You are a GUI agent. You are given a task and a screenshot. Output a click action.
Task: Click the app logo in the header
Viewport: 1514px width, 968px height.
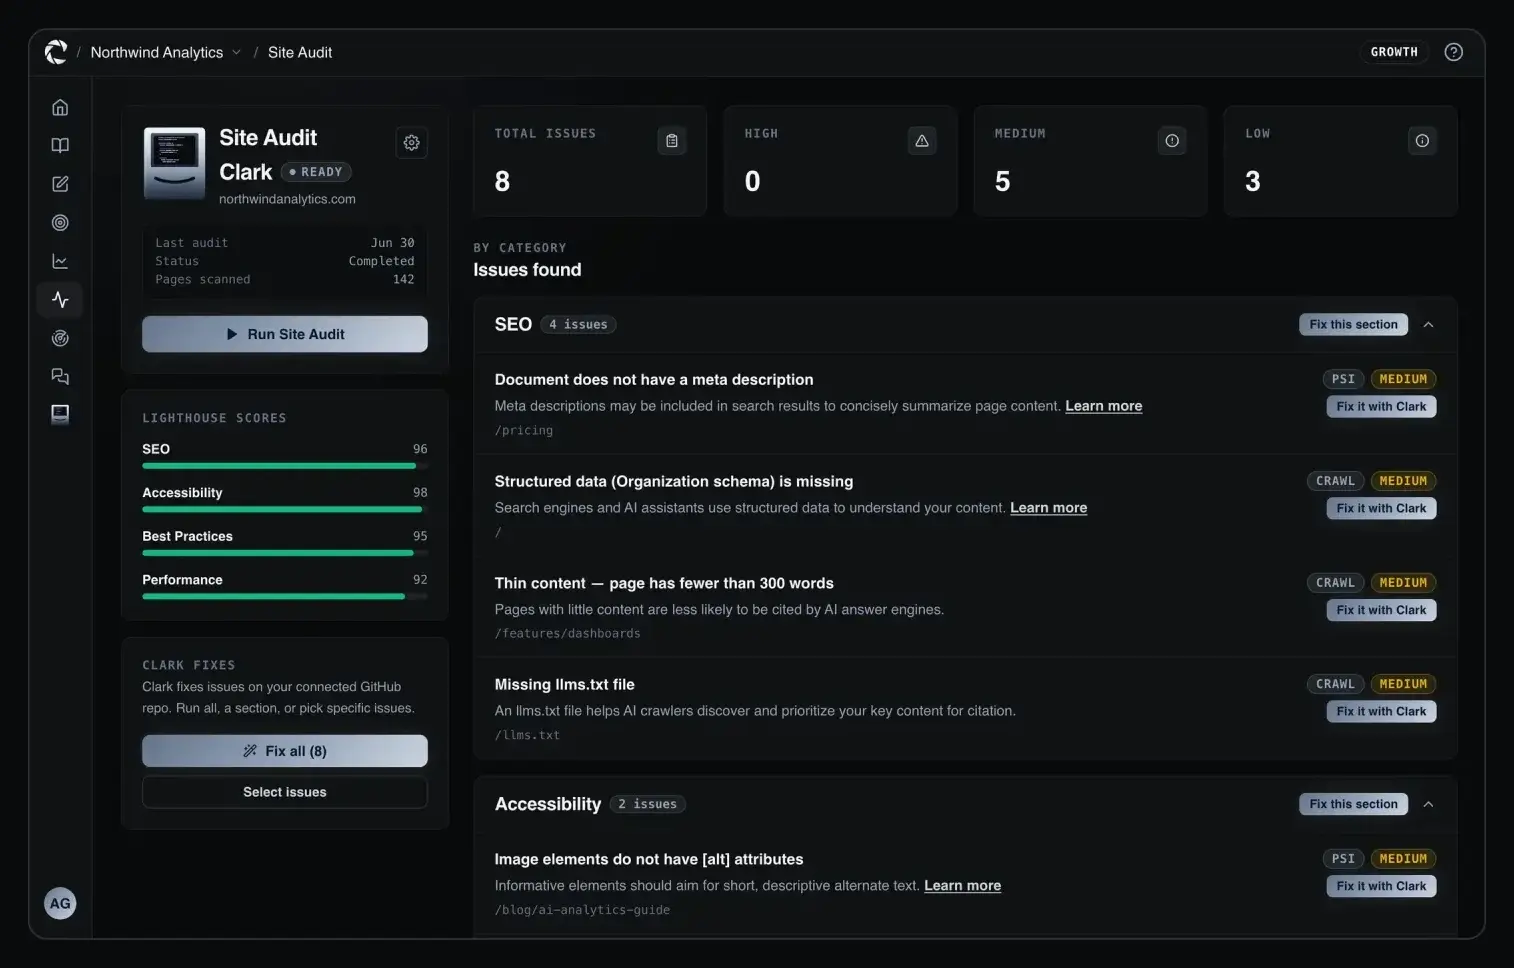pos(56,52)
